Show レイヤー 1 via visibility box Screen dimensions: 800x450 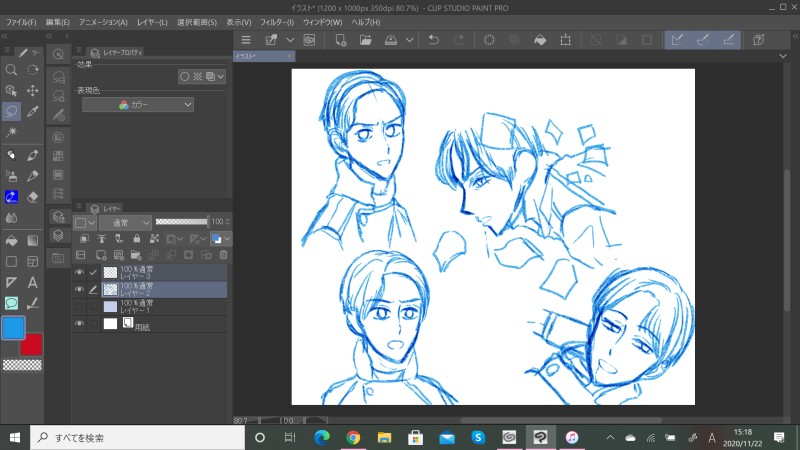[x=79, y=307]
